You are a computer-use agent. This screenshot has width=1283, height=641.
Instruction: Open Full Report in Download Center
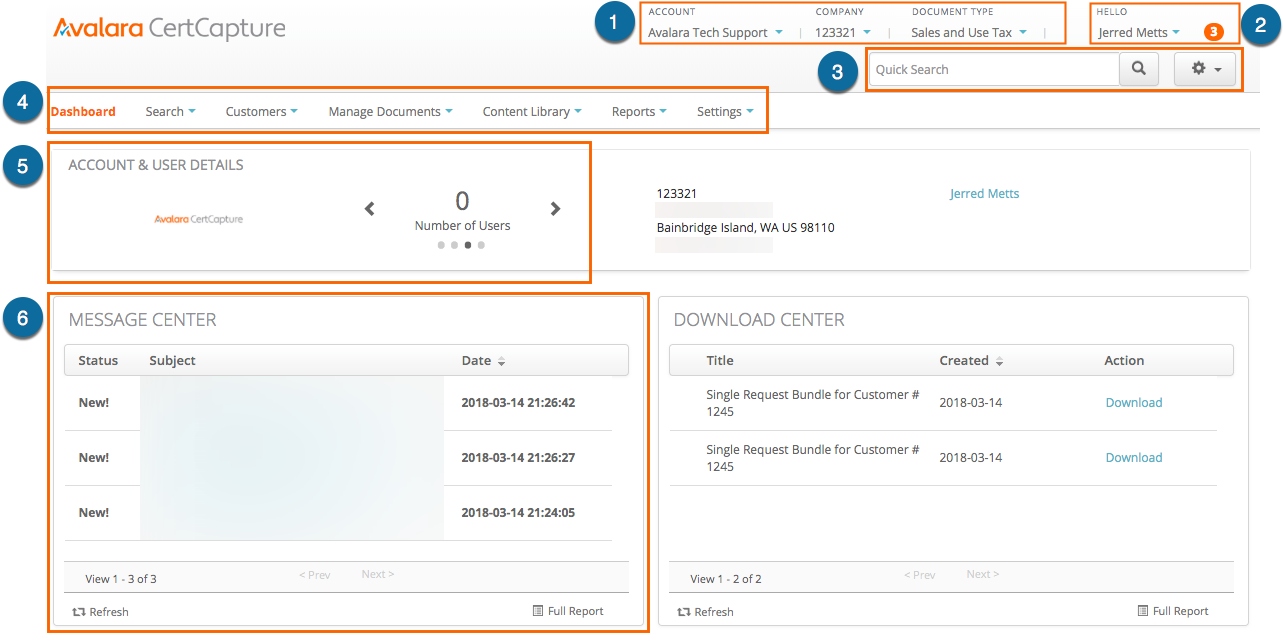coord(1173,611)
